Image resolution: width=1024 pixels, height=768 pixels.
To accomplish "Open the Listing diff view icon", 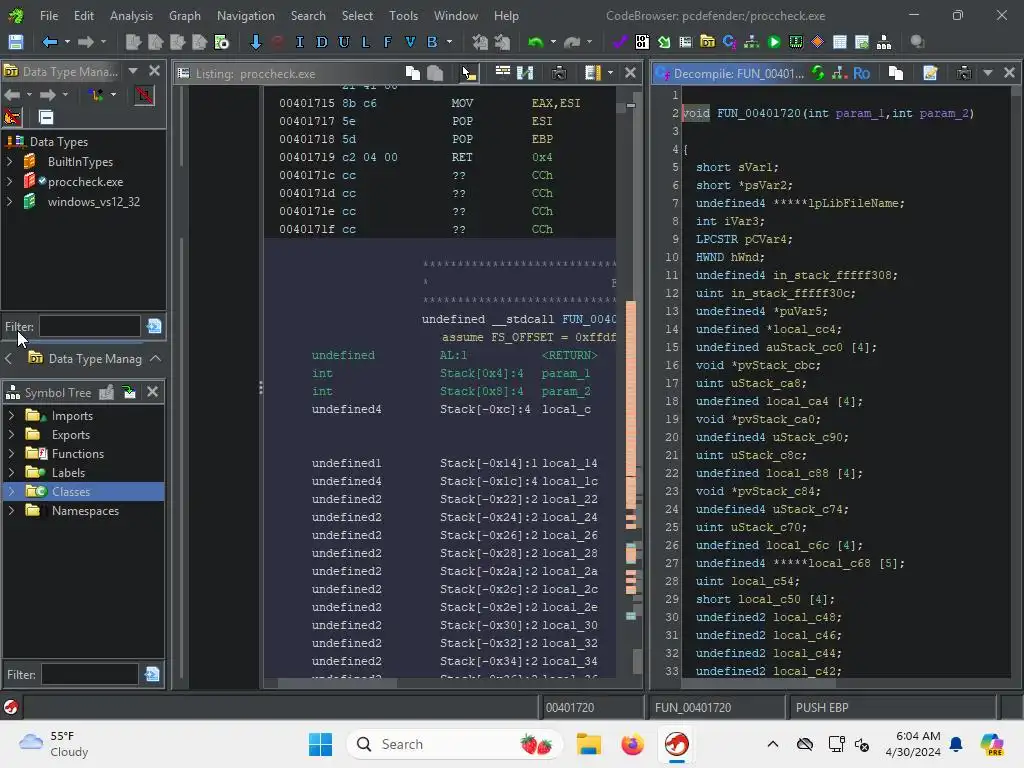I will coord(525,73).
